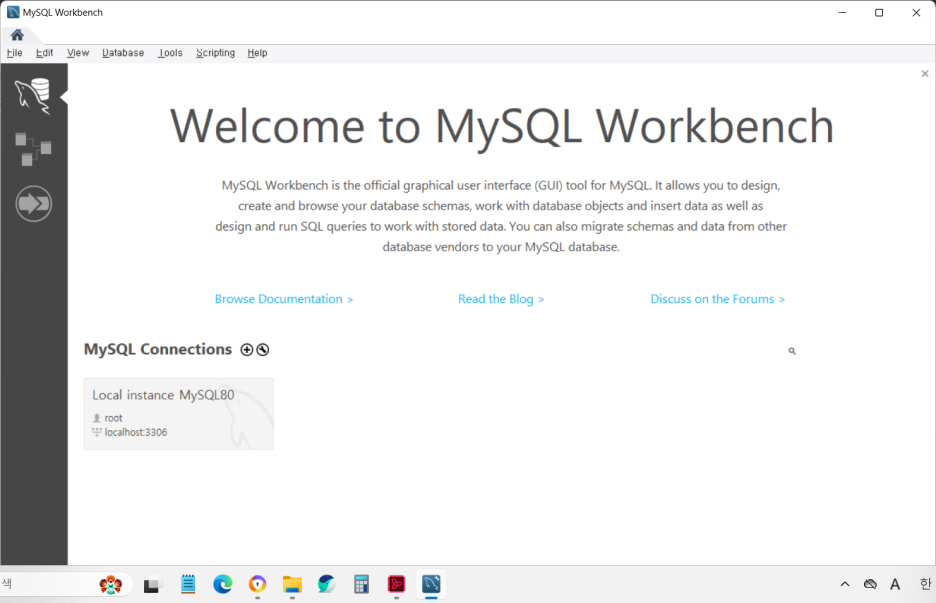Open the Home tab icon
Screen dimensions: 936x603
[x=17, y=35]
